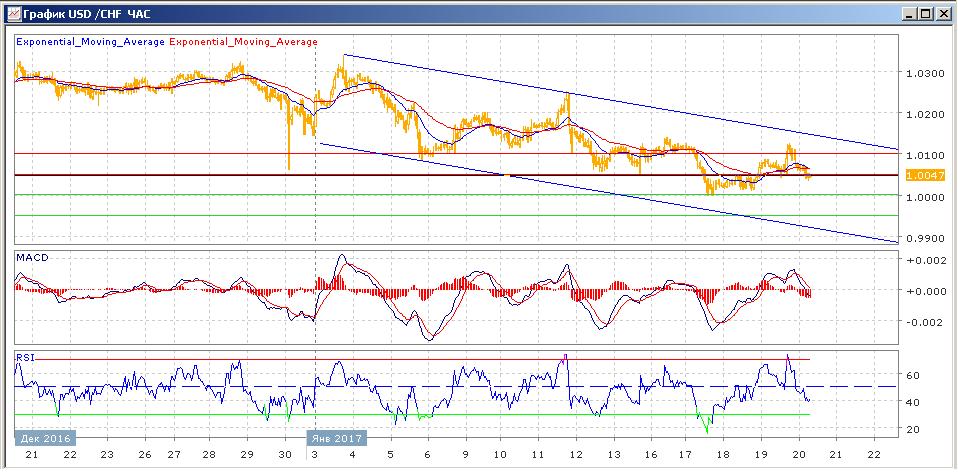958x474 pixels.
Task: Click the -0.002 MACD axis label
Action: click(924, 322)
